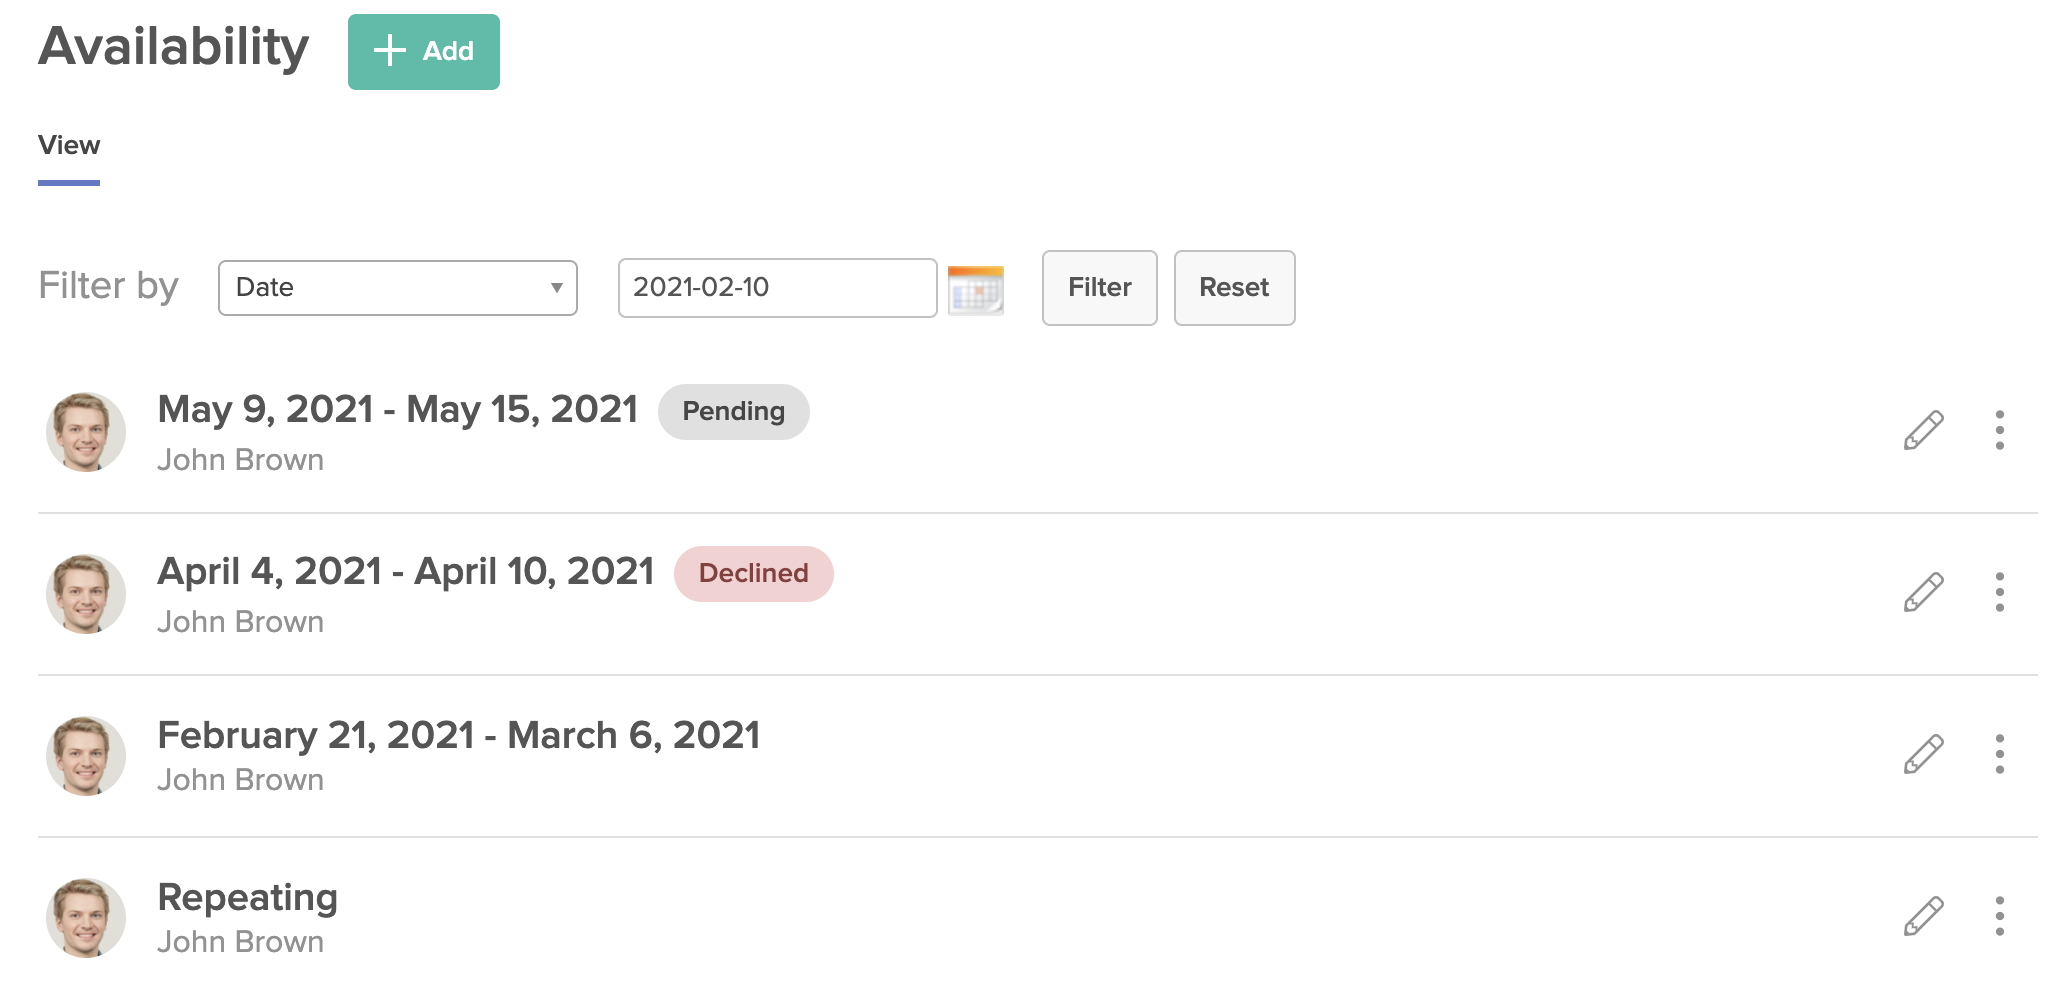
Task: Reset the applied filters
Action: 1234,288
